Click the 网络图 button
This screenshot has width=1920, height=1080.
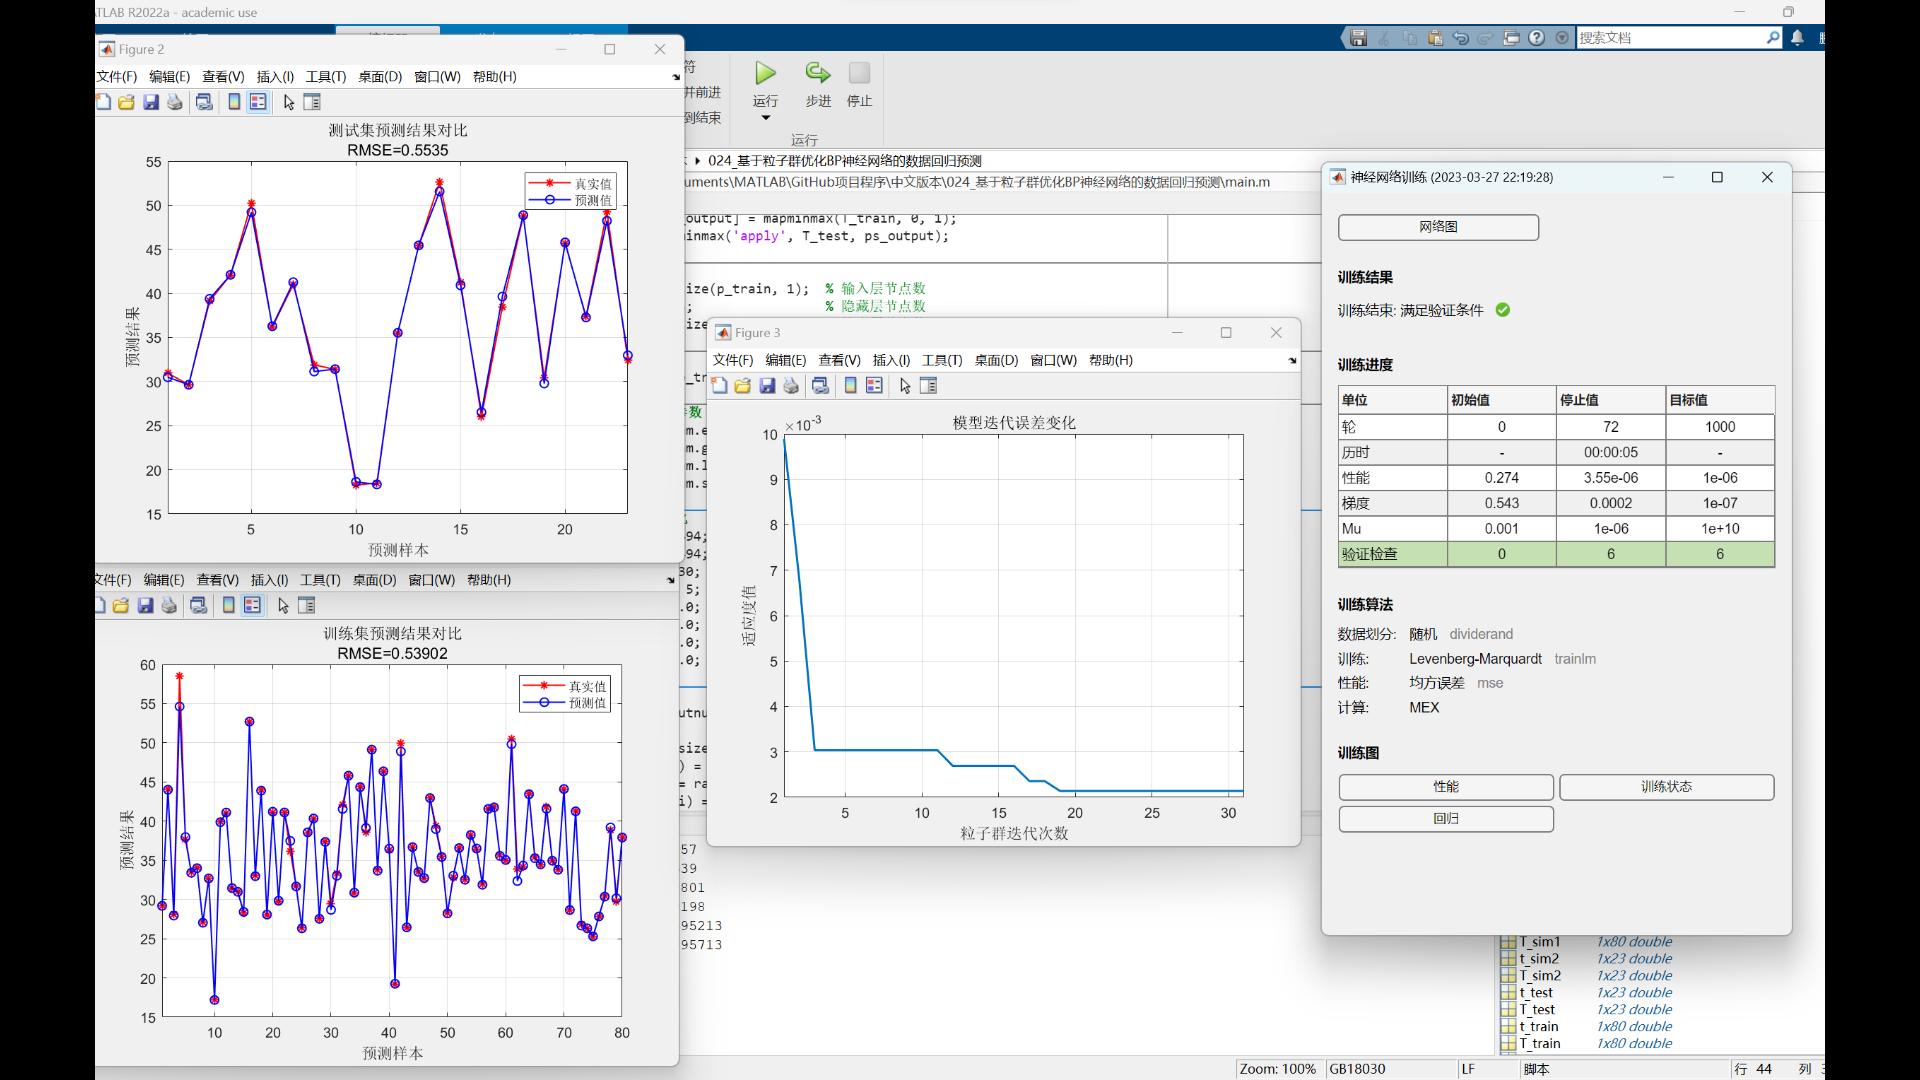1438,227
